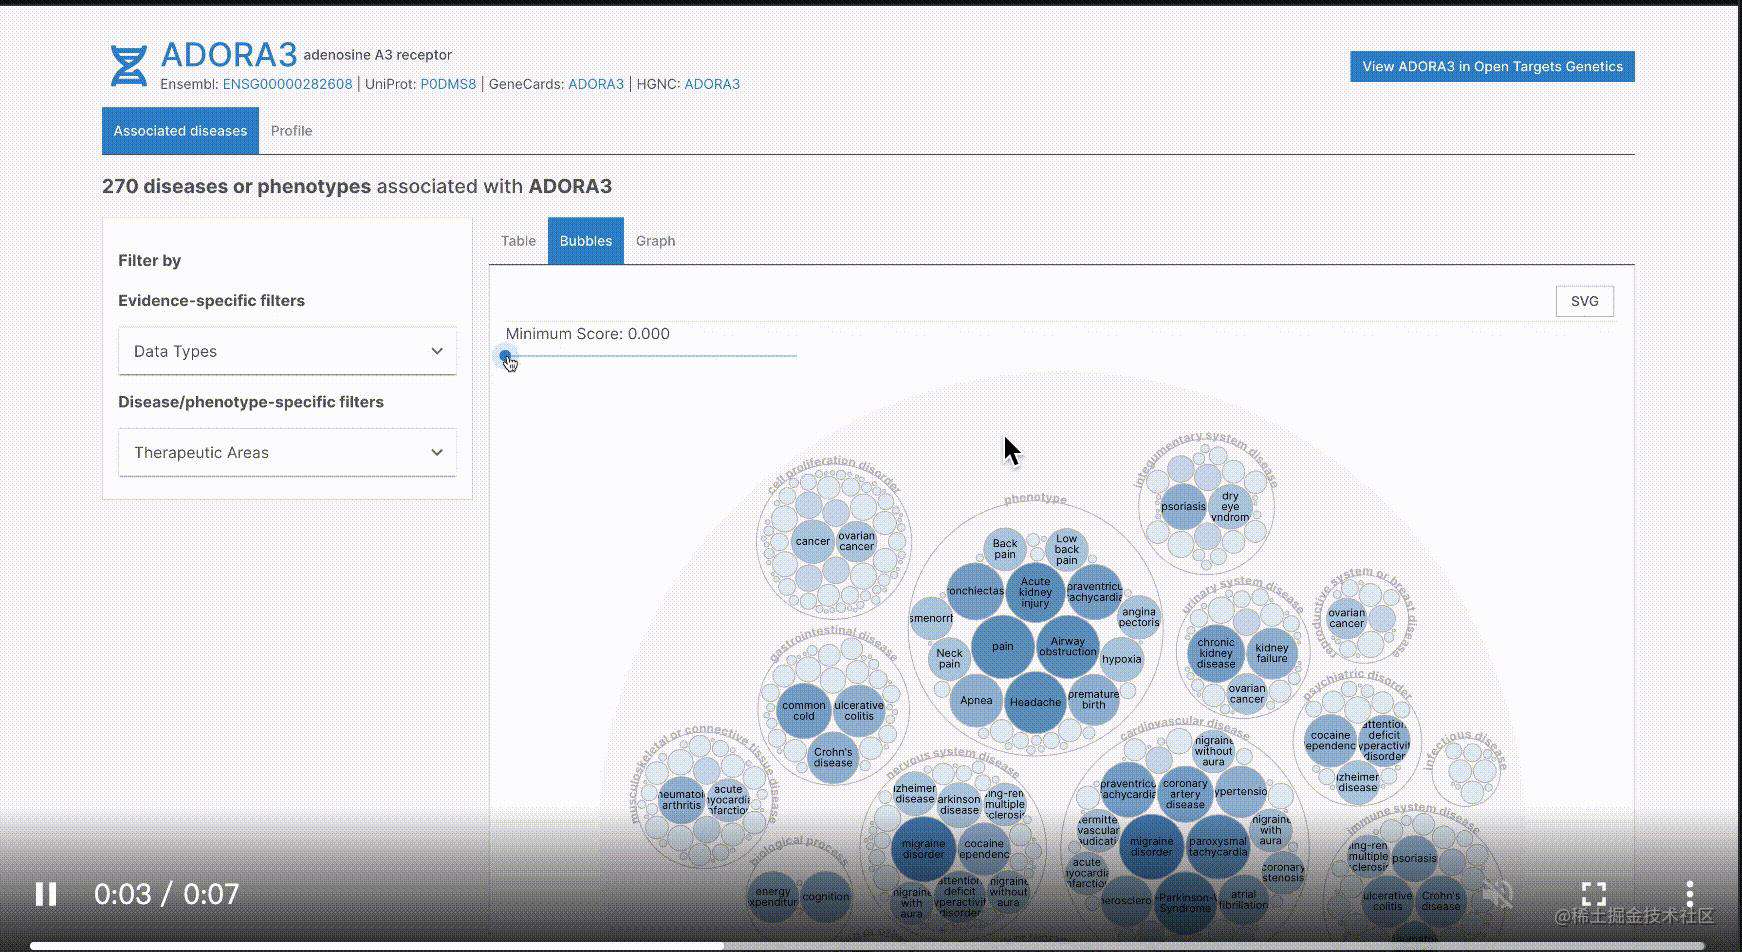Select the cognition bubble
This screenshot has height=952, width=1742.
(826, 897)
